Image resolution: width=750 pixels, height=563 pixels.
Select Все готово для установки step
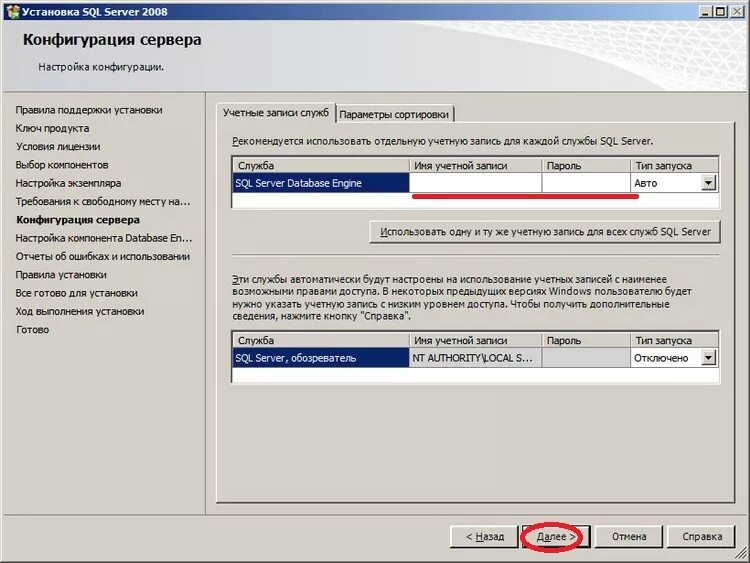[77, 293]
